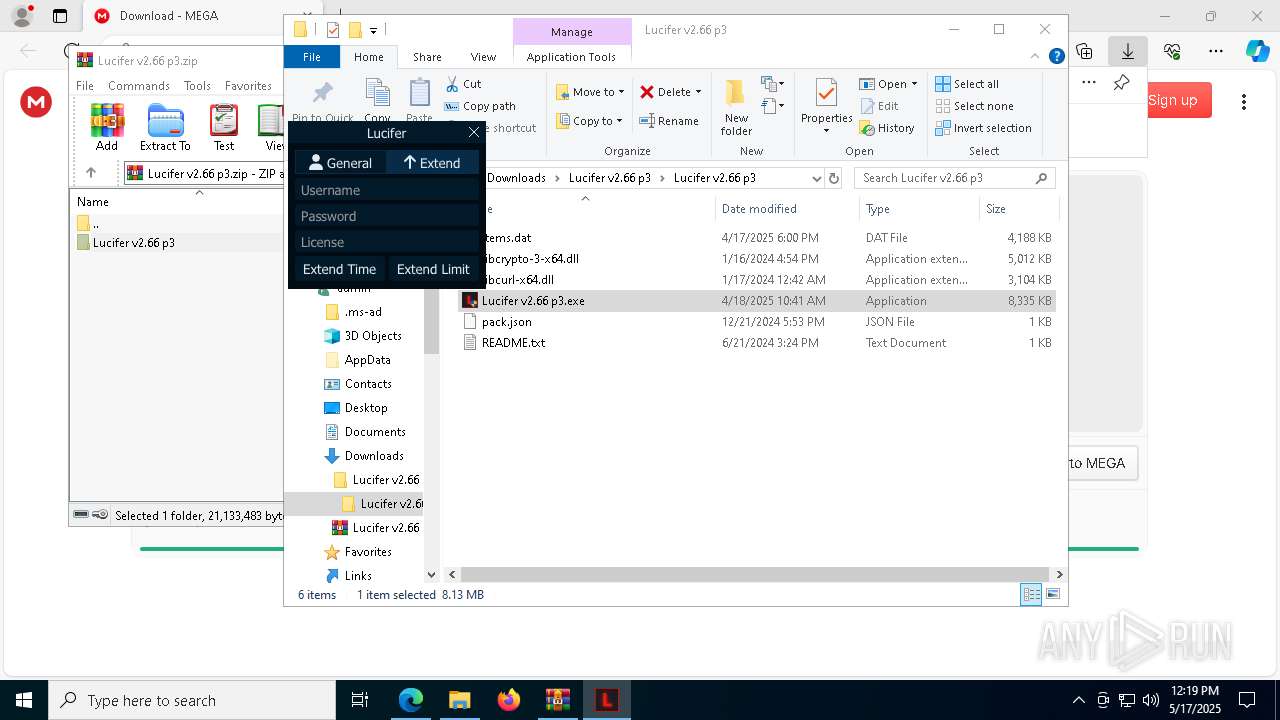This screenshot has height=720, width=1280.
Task: Click WinRAR taskbar icon
Action: tap(557, 700)
